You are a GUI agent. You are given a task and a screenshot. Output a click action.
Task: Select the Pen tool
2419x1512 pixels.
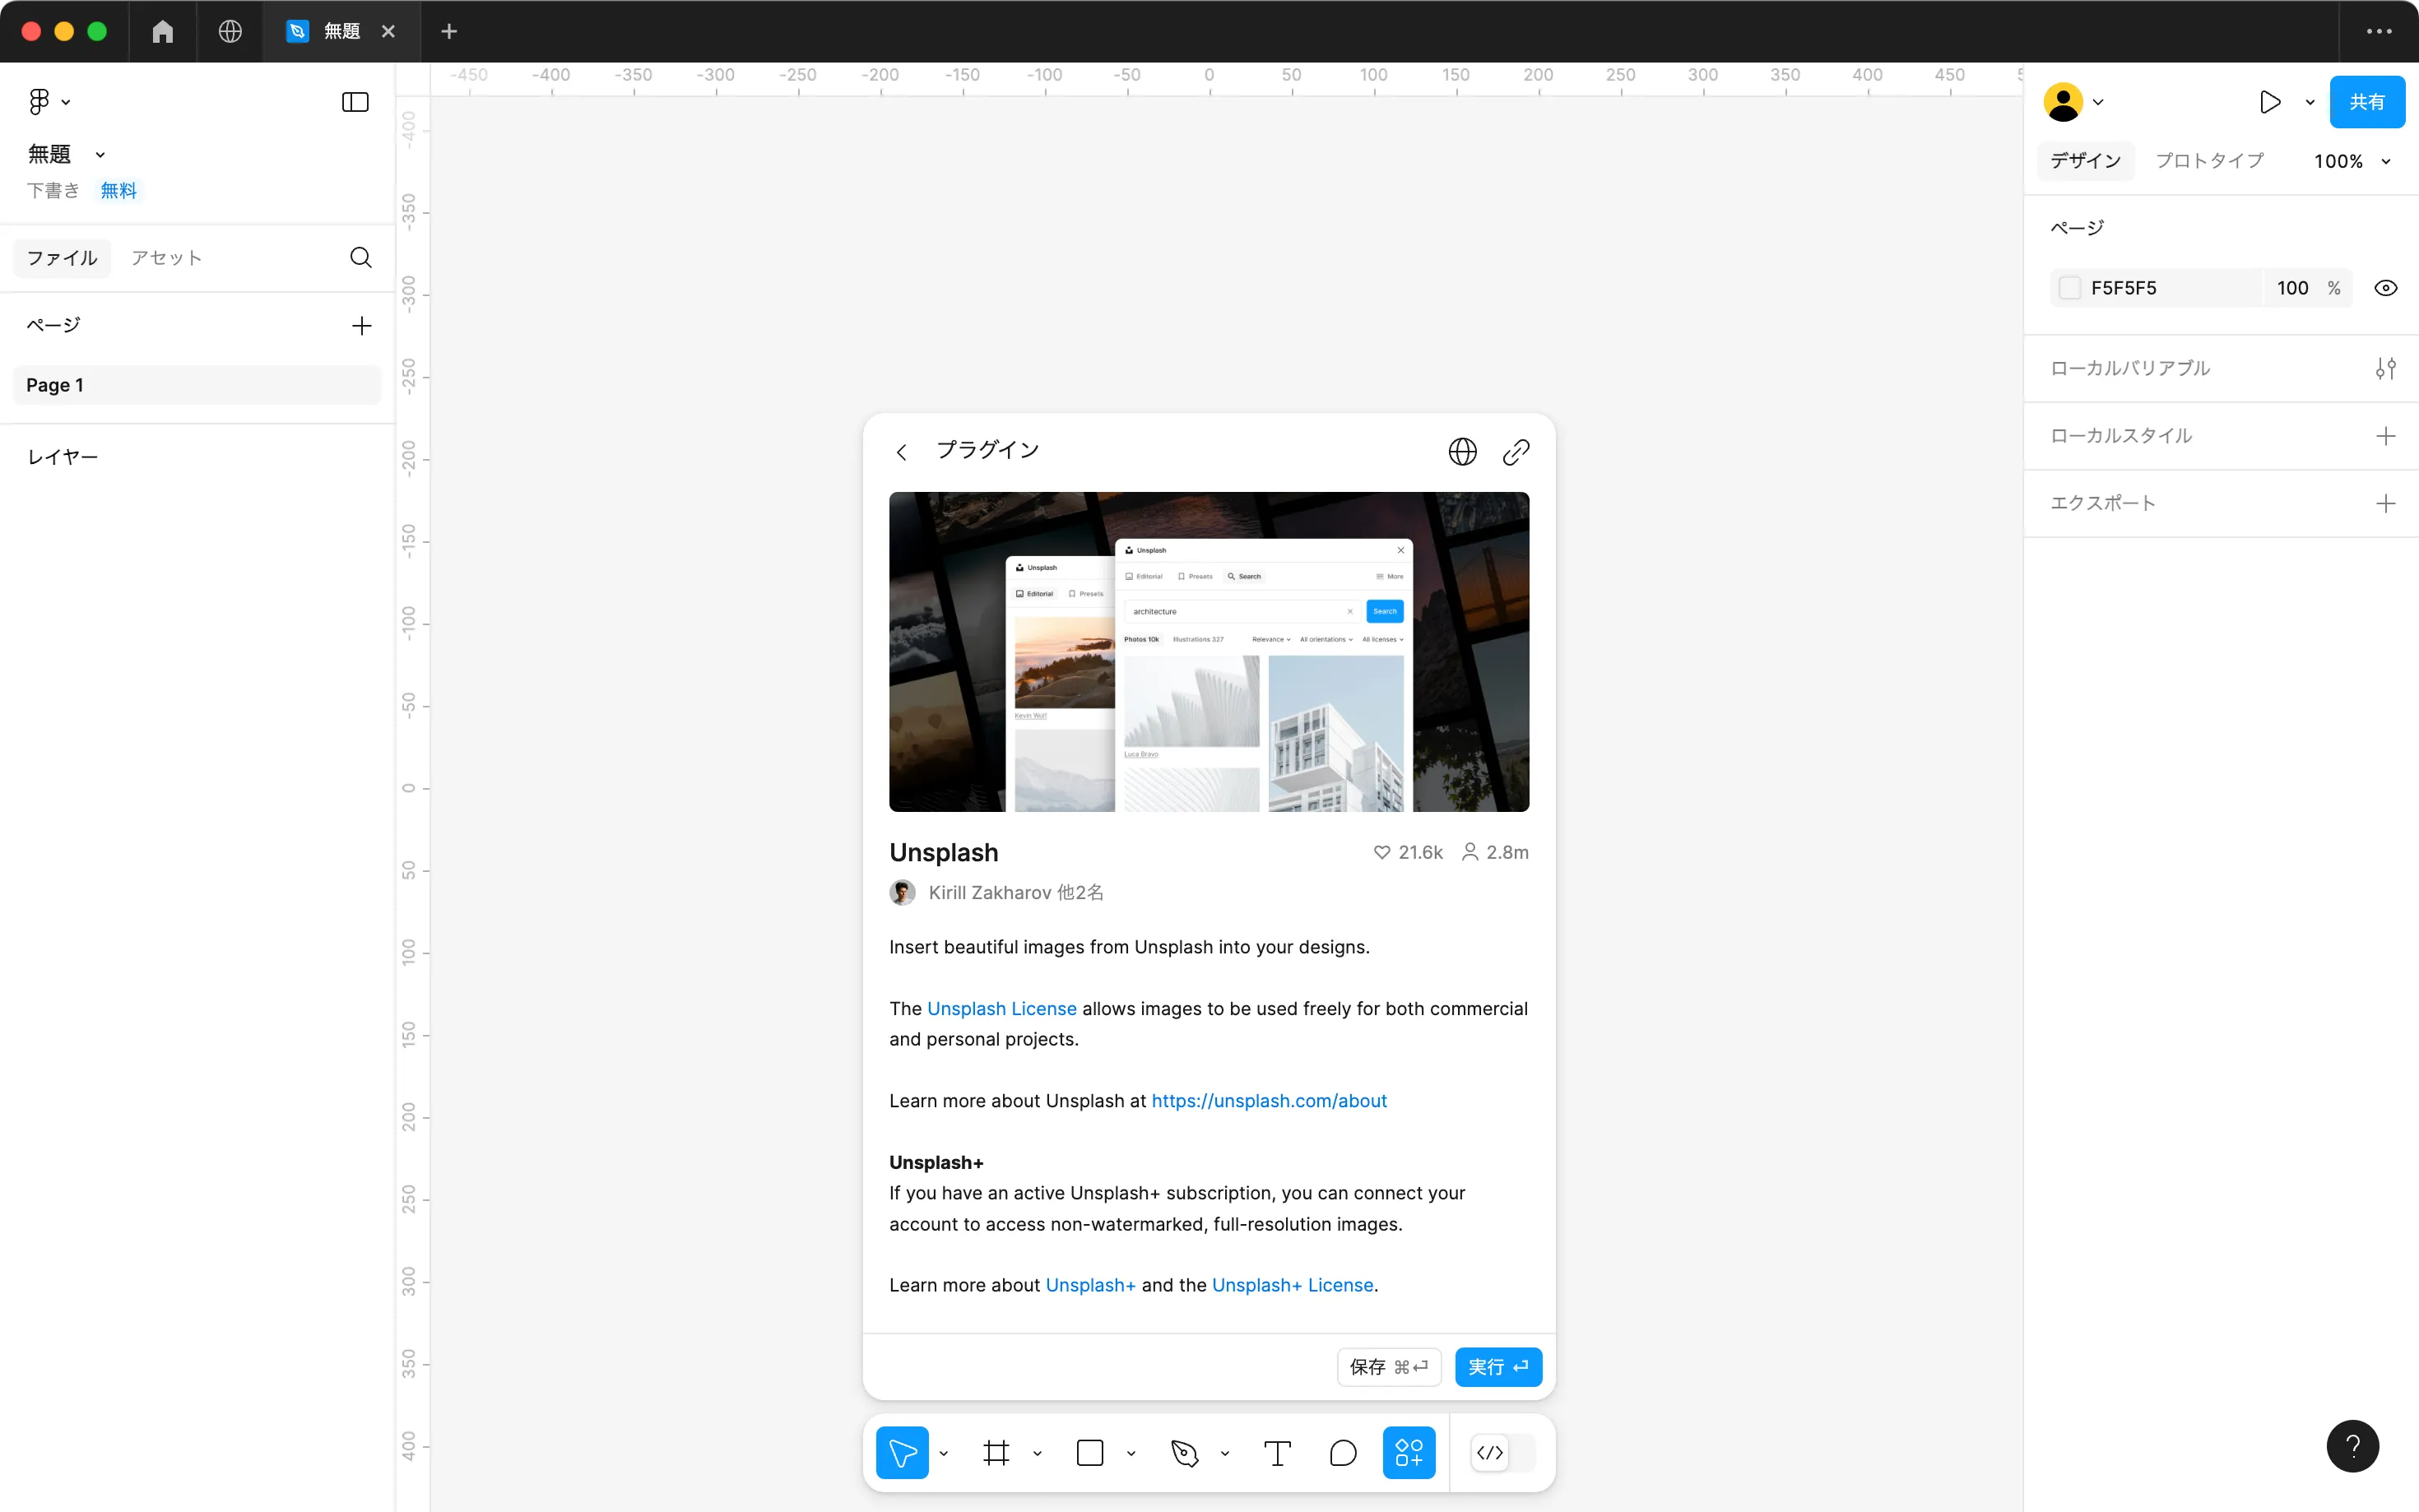point(1184,1453)
